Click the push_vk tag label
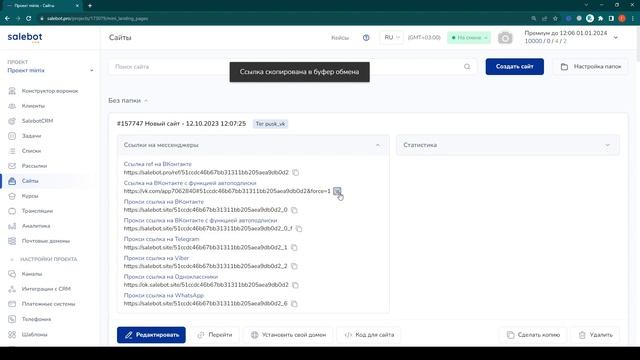Image resolution: width=640 pixels, height=360 pixels. pos(270,124)
